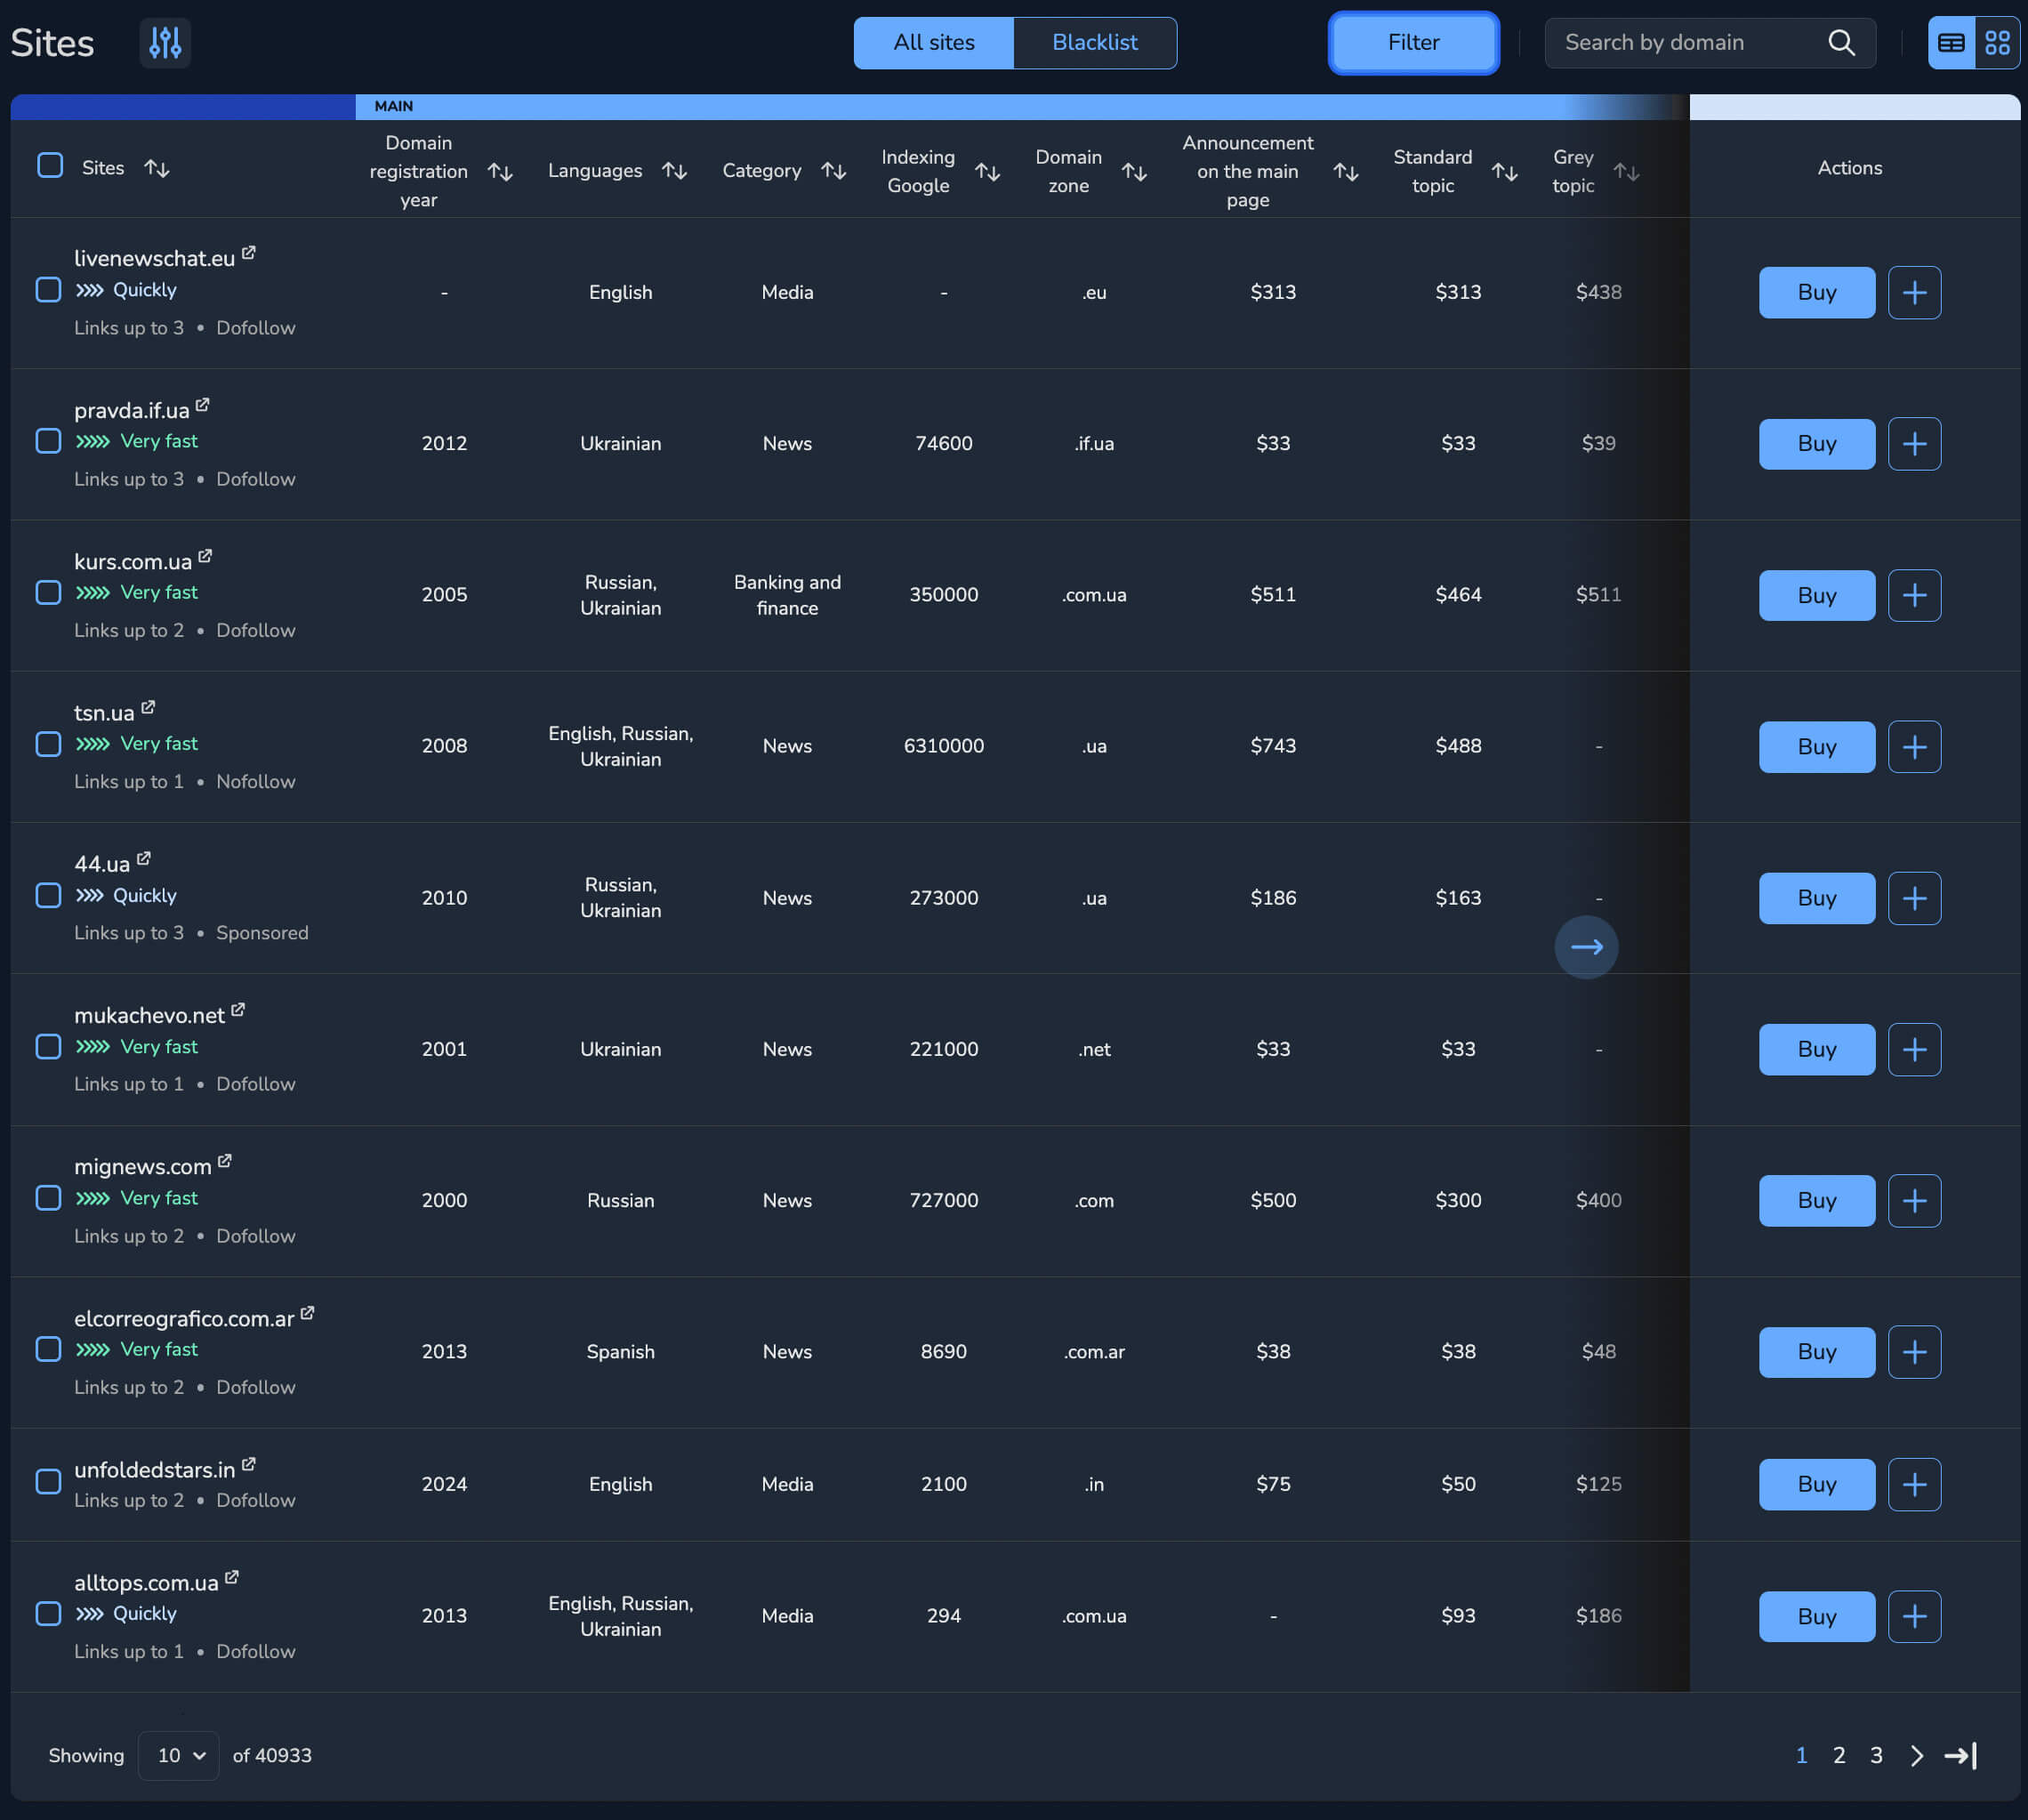Check the kurs.com.ua row checkbox

[x=48, y=593]
